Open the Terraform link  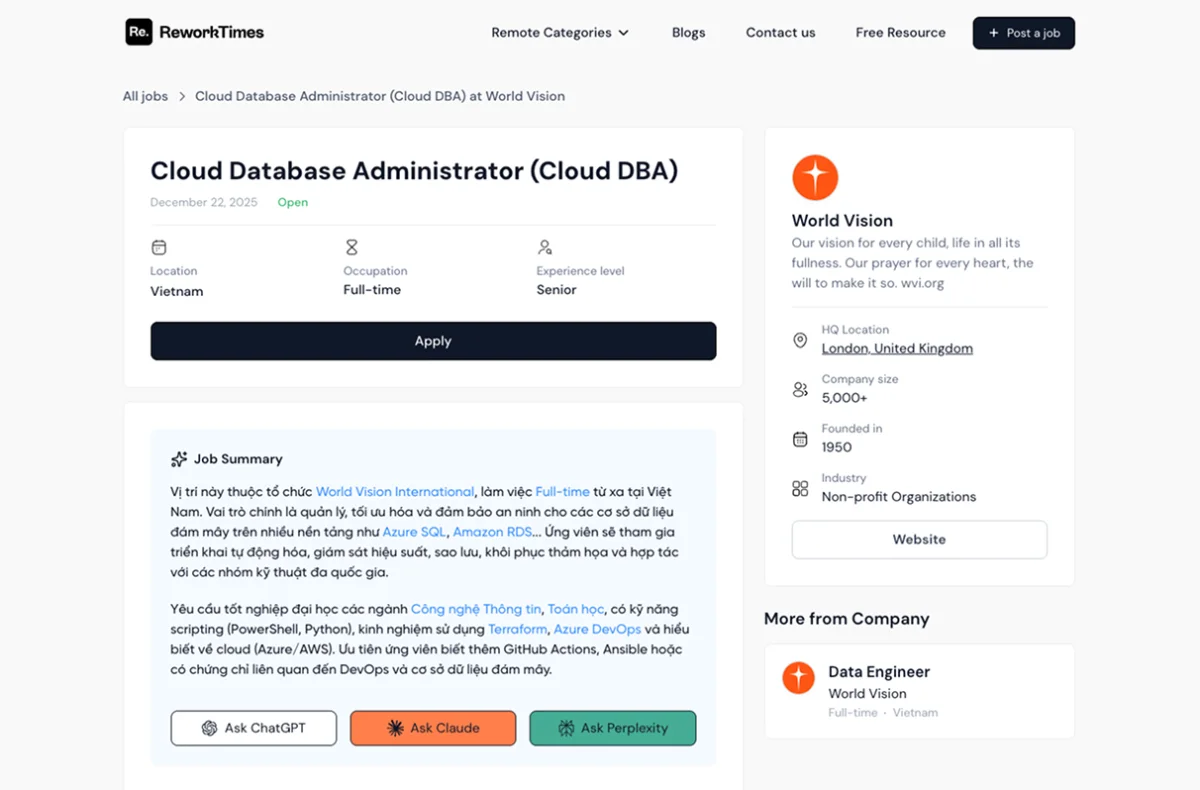(518, 629)
